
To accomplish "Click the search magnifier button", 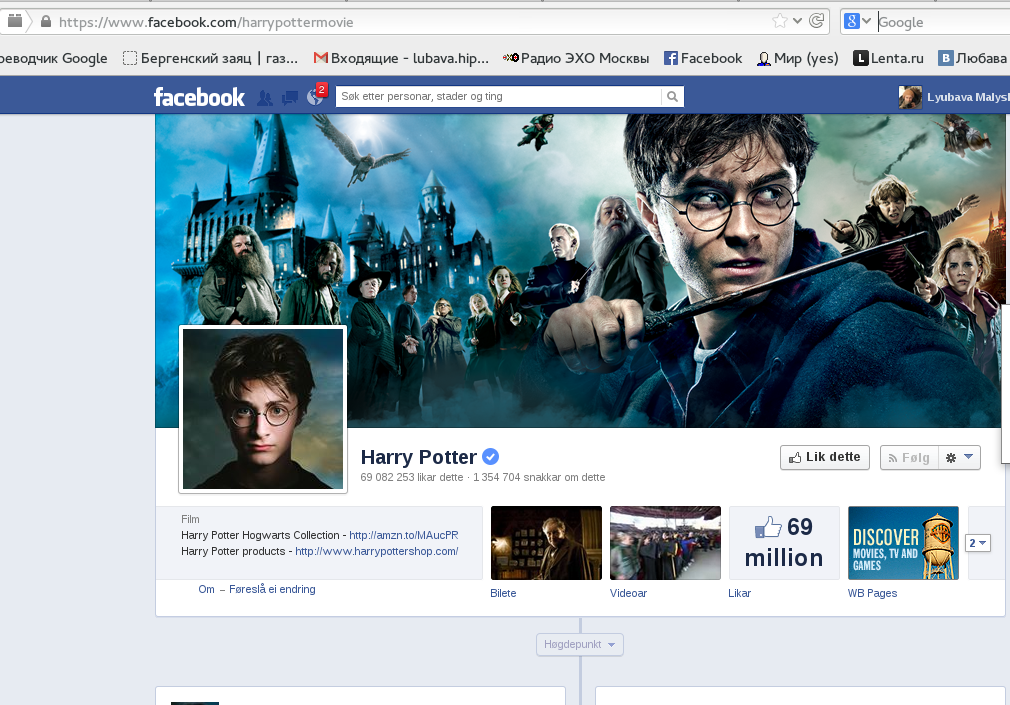I will 673,97.
